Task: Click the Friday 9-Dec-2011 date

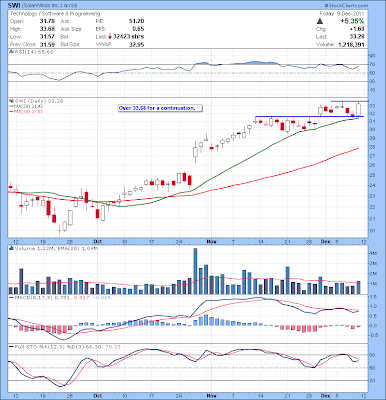Action: pos(342,14)
